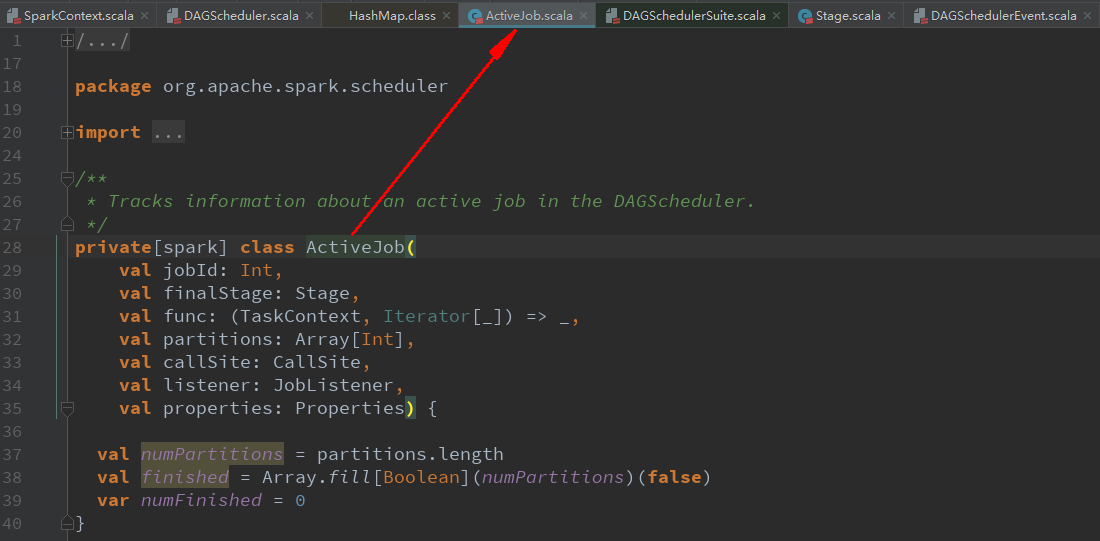Collapse the ActiveJob class body at line 35
Viewport: 1100px width, 541px height.
click(67, 408)
